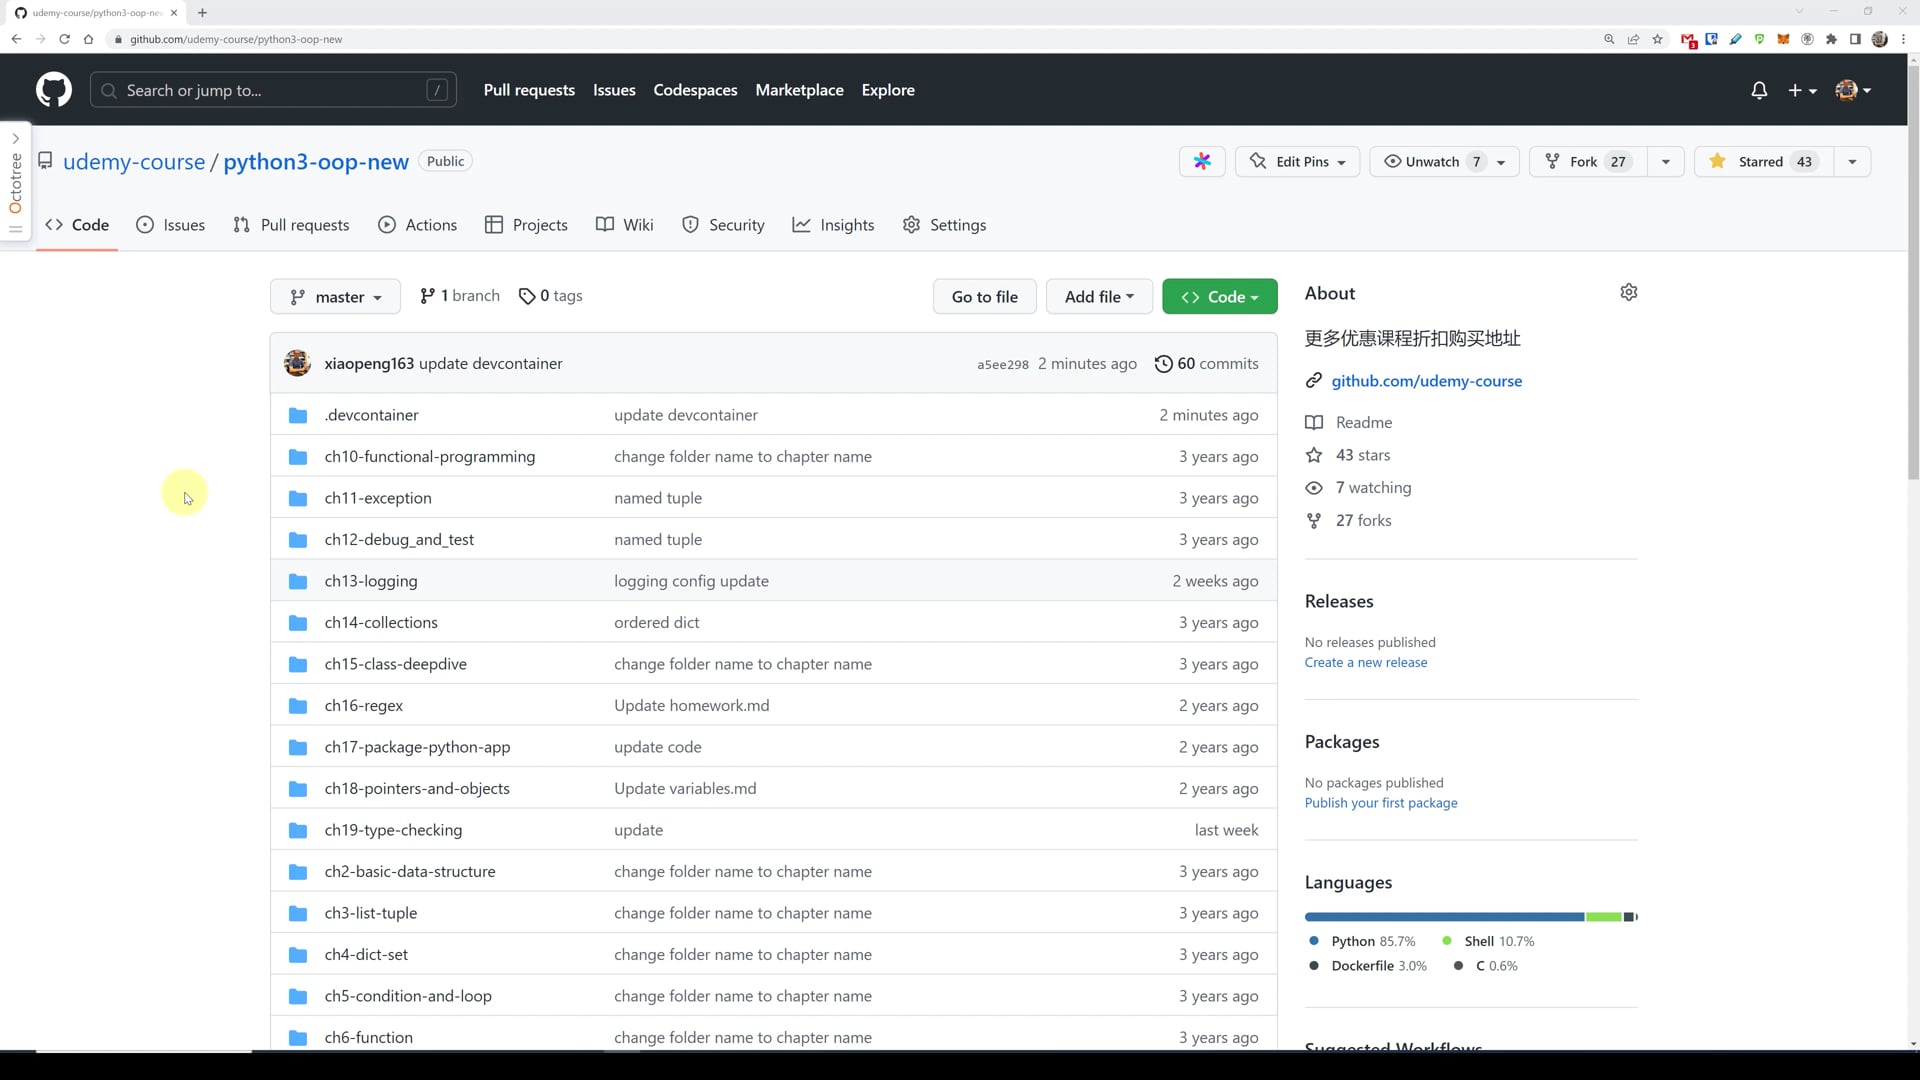Open the xiaopeng163 author avatar
Viewport: 1920px width, 1080px height.
click(297, 364)
